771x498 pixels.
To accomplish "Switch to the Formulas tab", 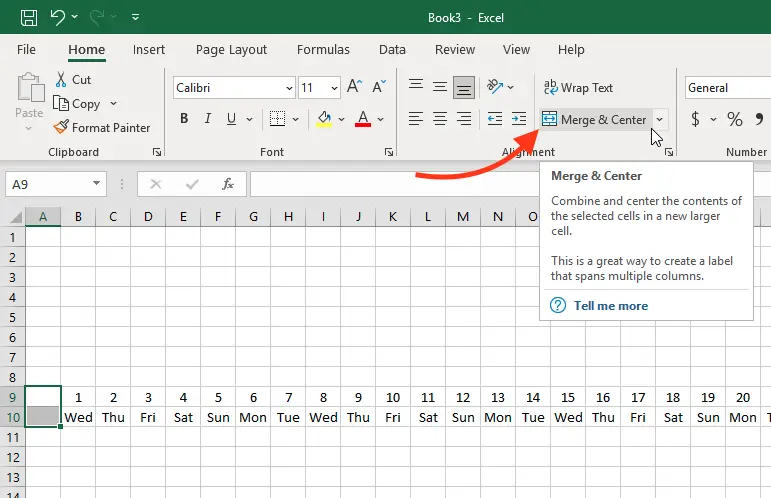I will (x=323, y=50).
